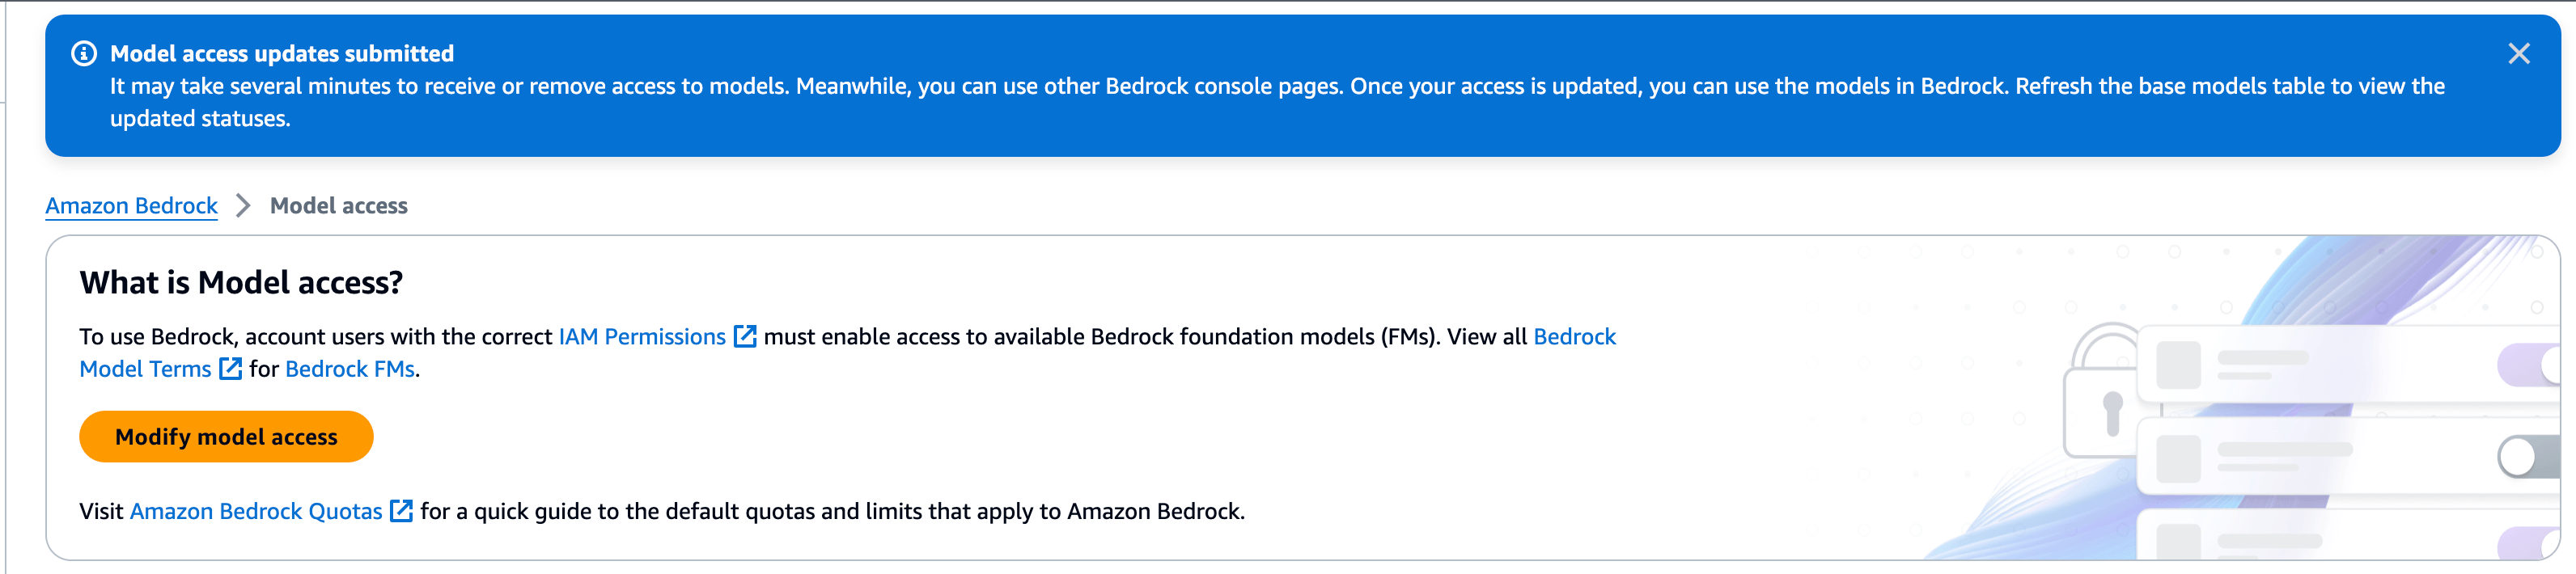This screenshot has width=2576, height=574.
Task: Toggle the bottom purple switch in illustration
Action: click(x=2530, y=545)
